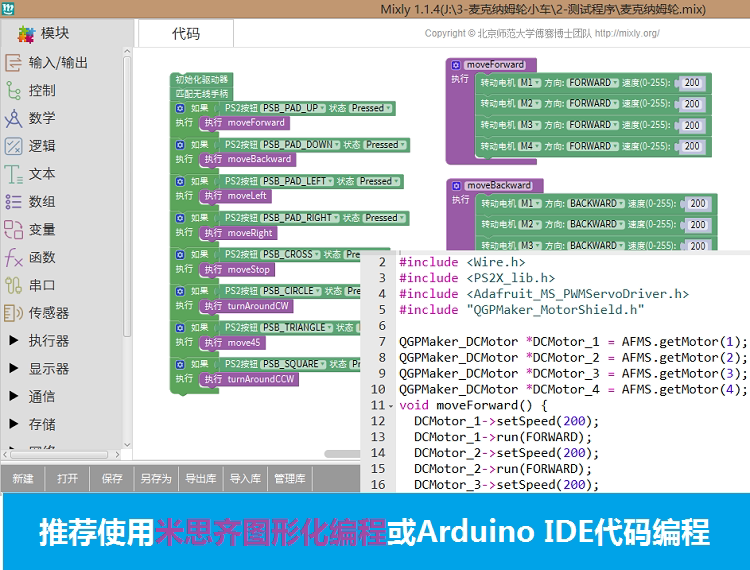750x570 pixels.
Task: Expand the 通信 category
Action: point(14,396)
